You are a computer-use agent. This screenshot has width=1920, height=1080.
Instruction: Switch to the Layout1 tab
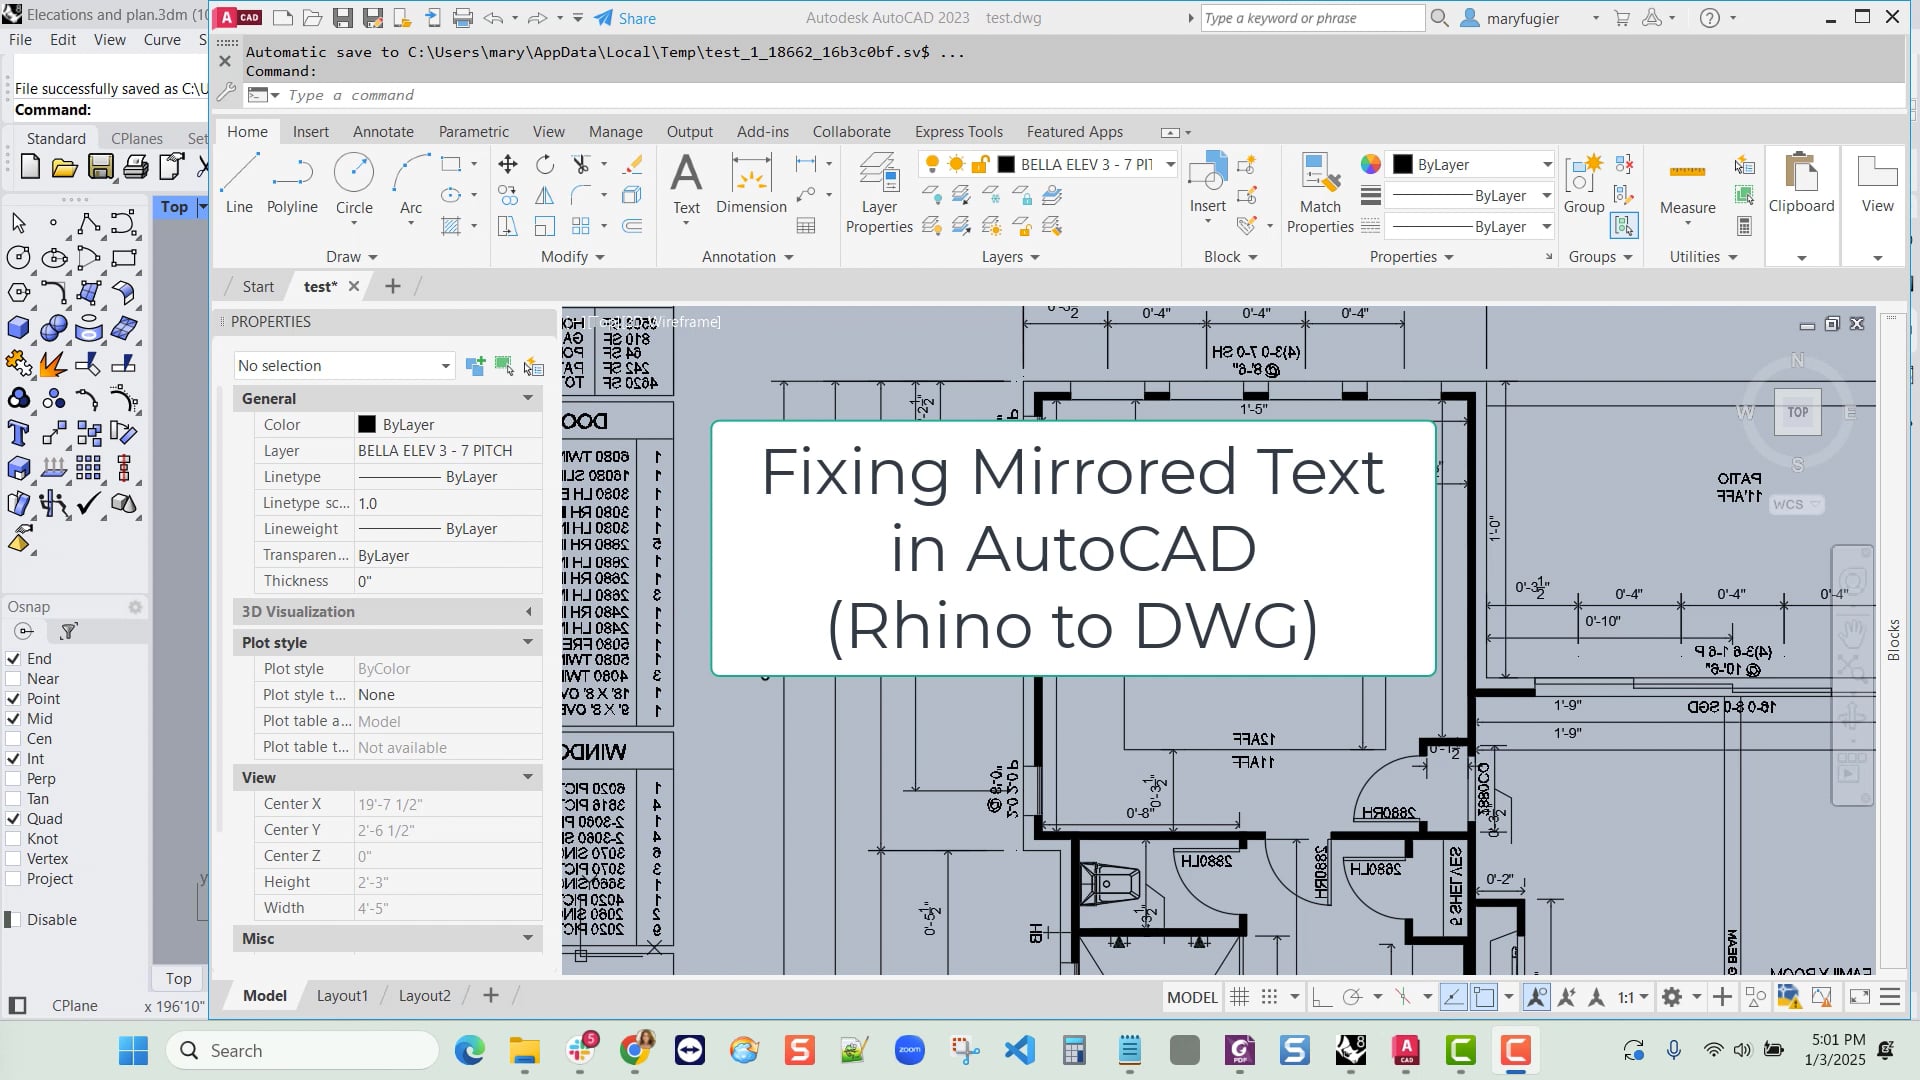[x=342, y=996]
